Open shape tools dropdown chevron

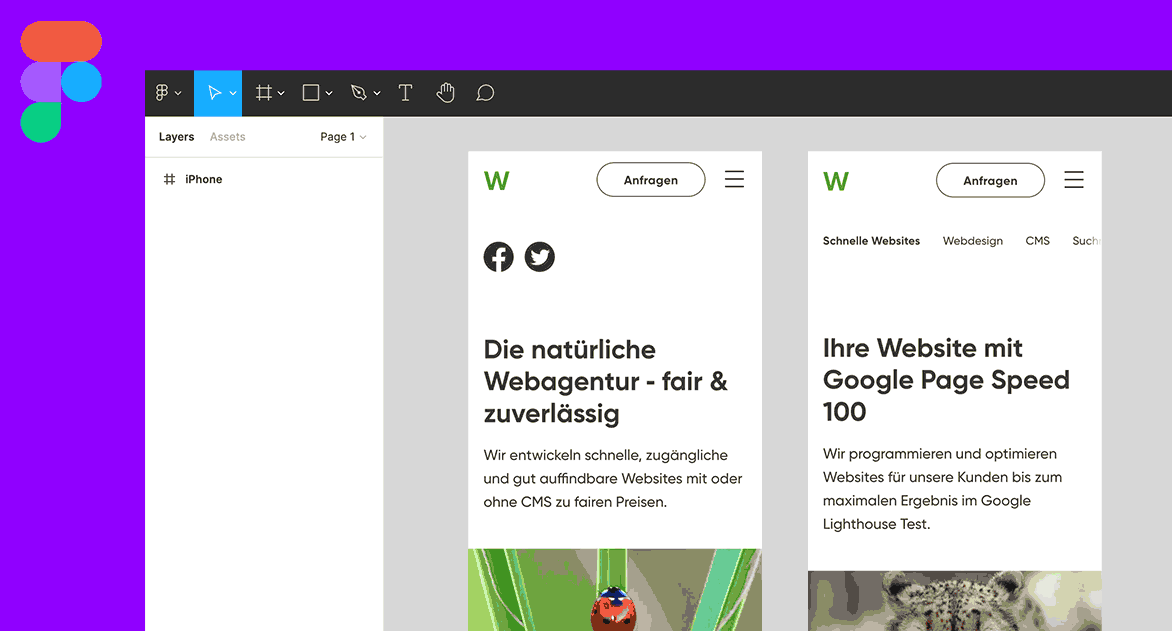click(329, 93)
